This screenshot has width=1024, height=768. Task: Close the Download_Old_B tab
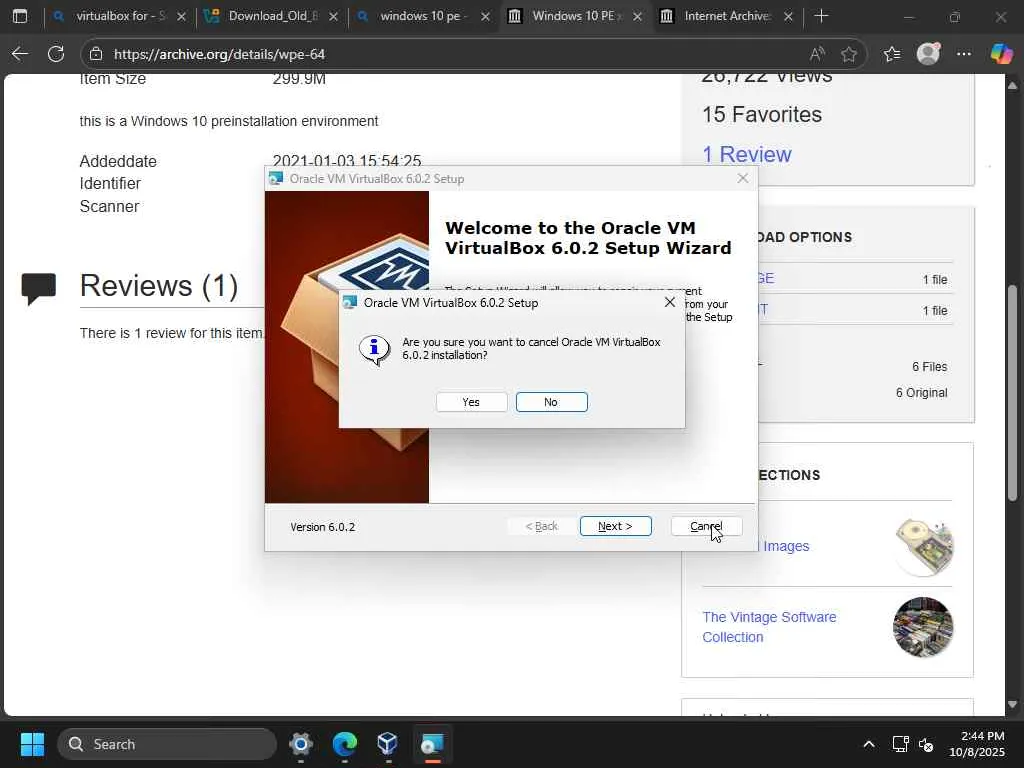coord(333,16)
